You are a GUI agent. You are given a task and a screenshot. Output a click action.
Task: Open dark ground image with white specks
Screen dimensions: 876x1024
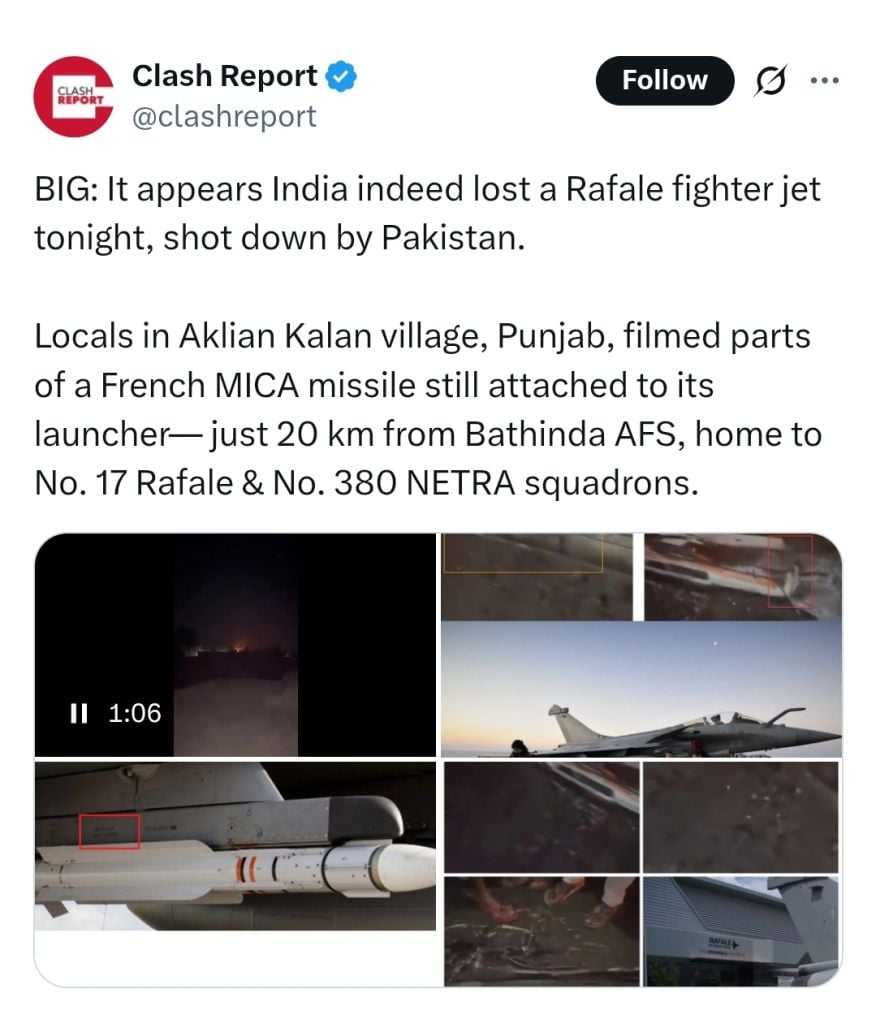[x=741, y=817]
